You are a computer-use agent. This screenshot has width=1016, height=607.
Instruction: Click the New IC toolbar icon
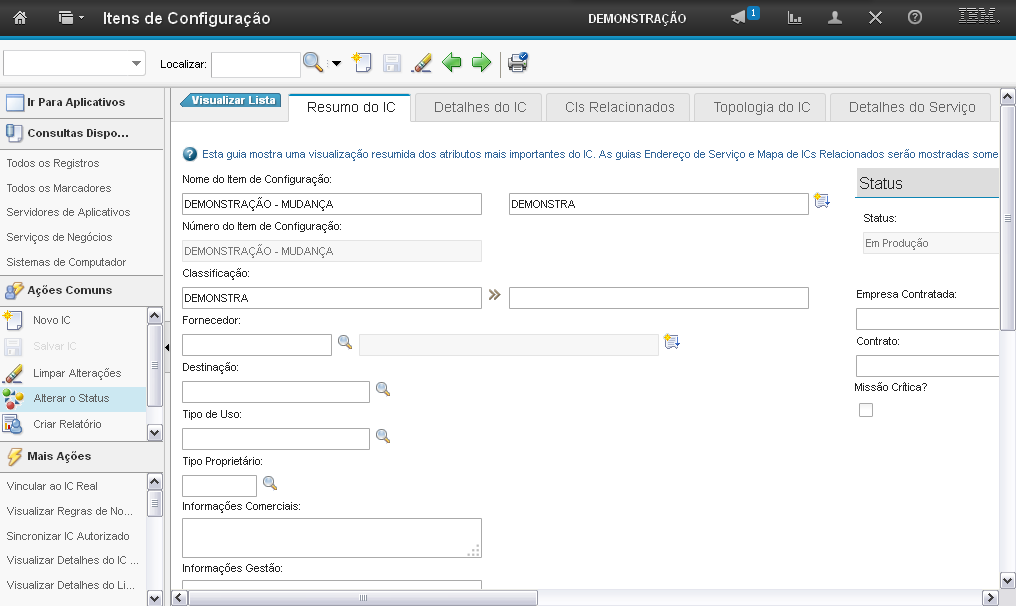pos(363,63)
